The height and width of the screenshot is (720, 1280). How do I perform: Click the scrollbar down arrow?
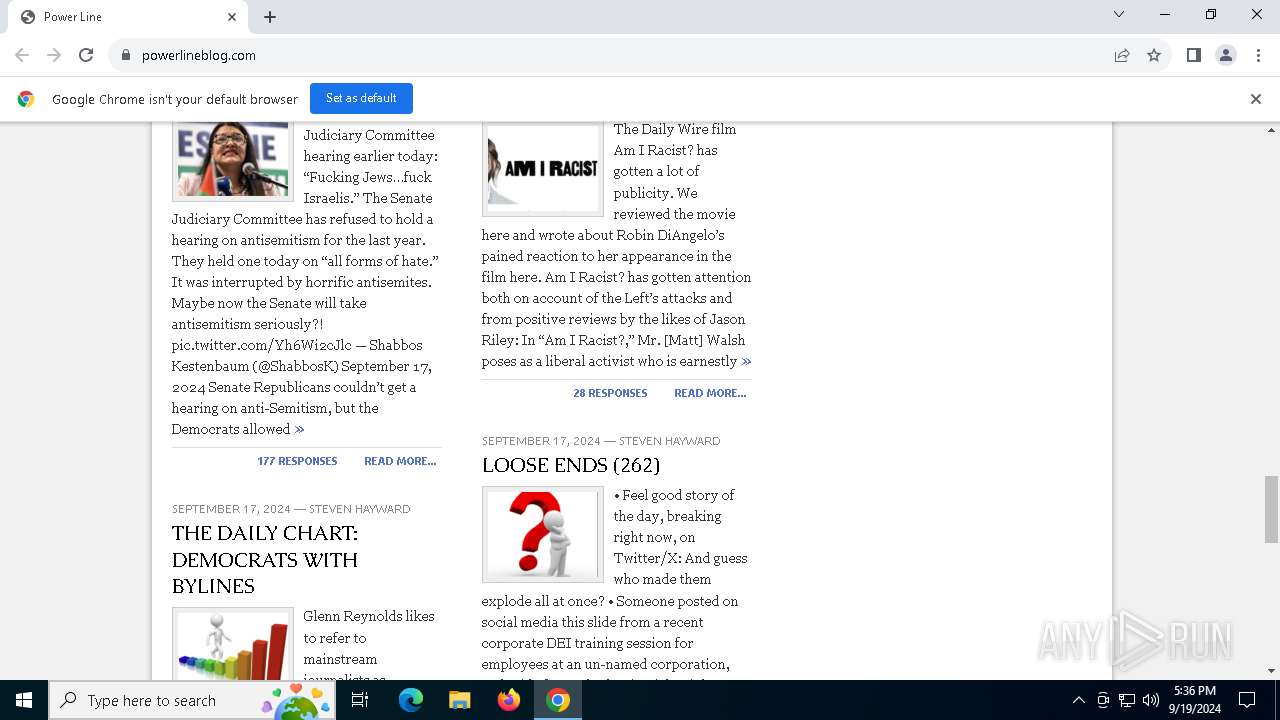coord(1272,671)
